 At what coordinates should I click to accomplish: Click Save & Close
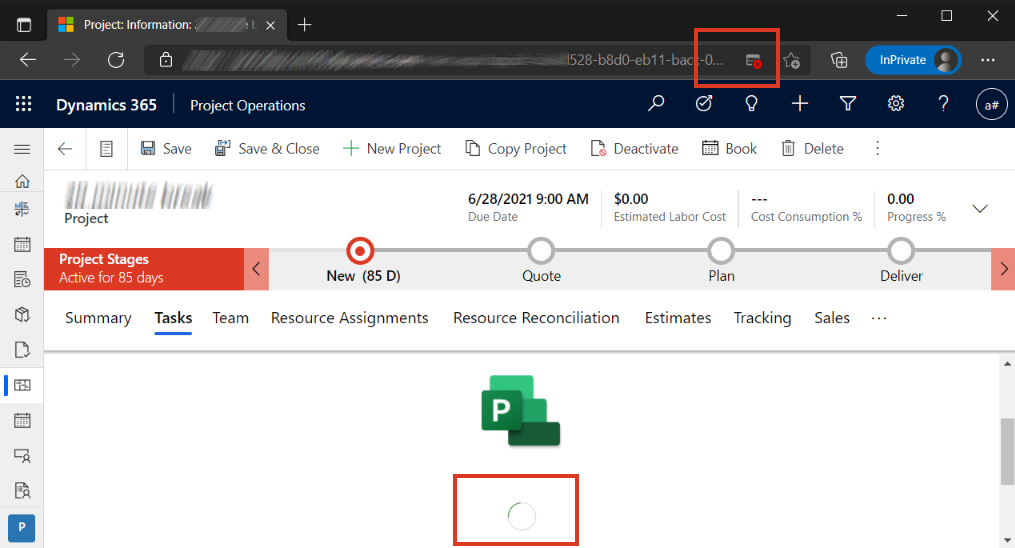[267, 149]
